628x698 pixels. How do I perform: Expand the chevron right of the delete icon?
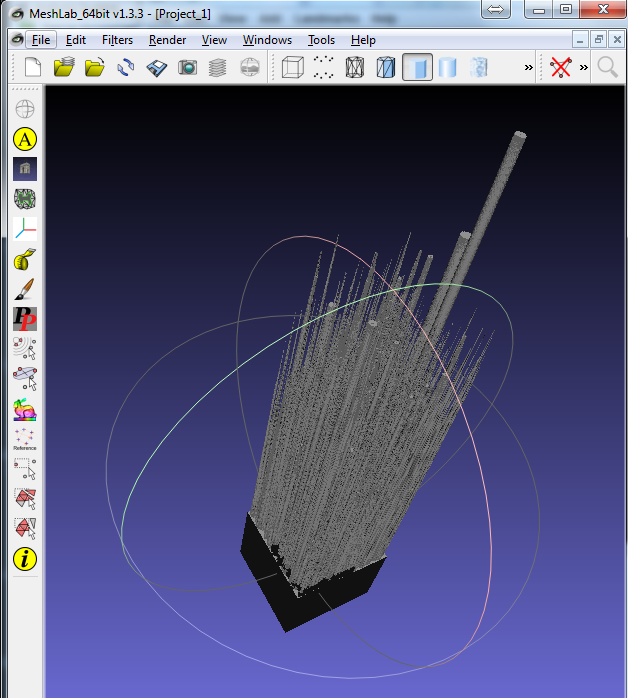(583, 67)
